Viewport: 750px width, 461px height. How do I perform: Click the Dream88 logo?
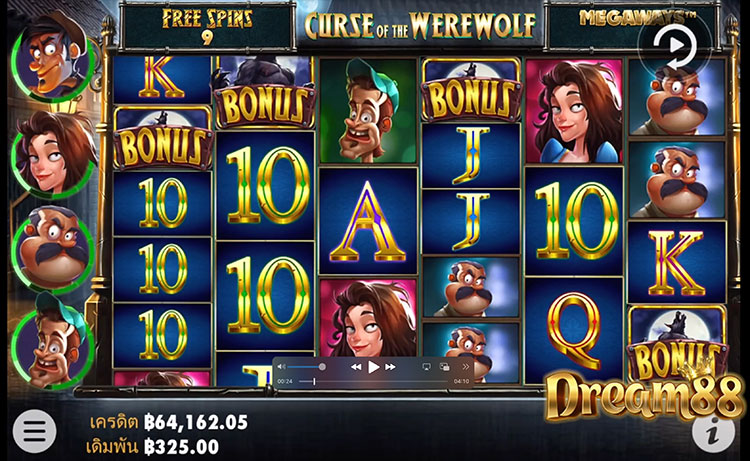coord(645,395)
